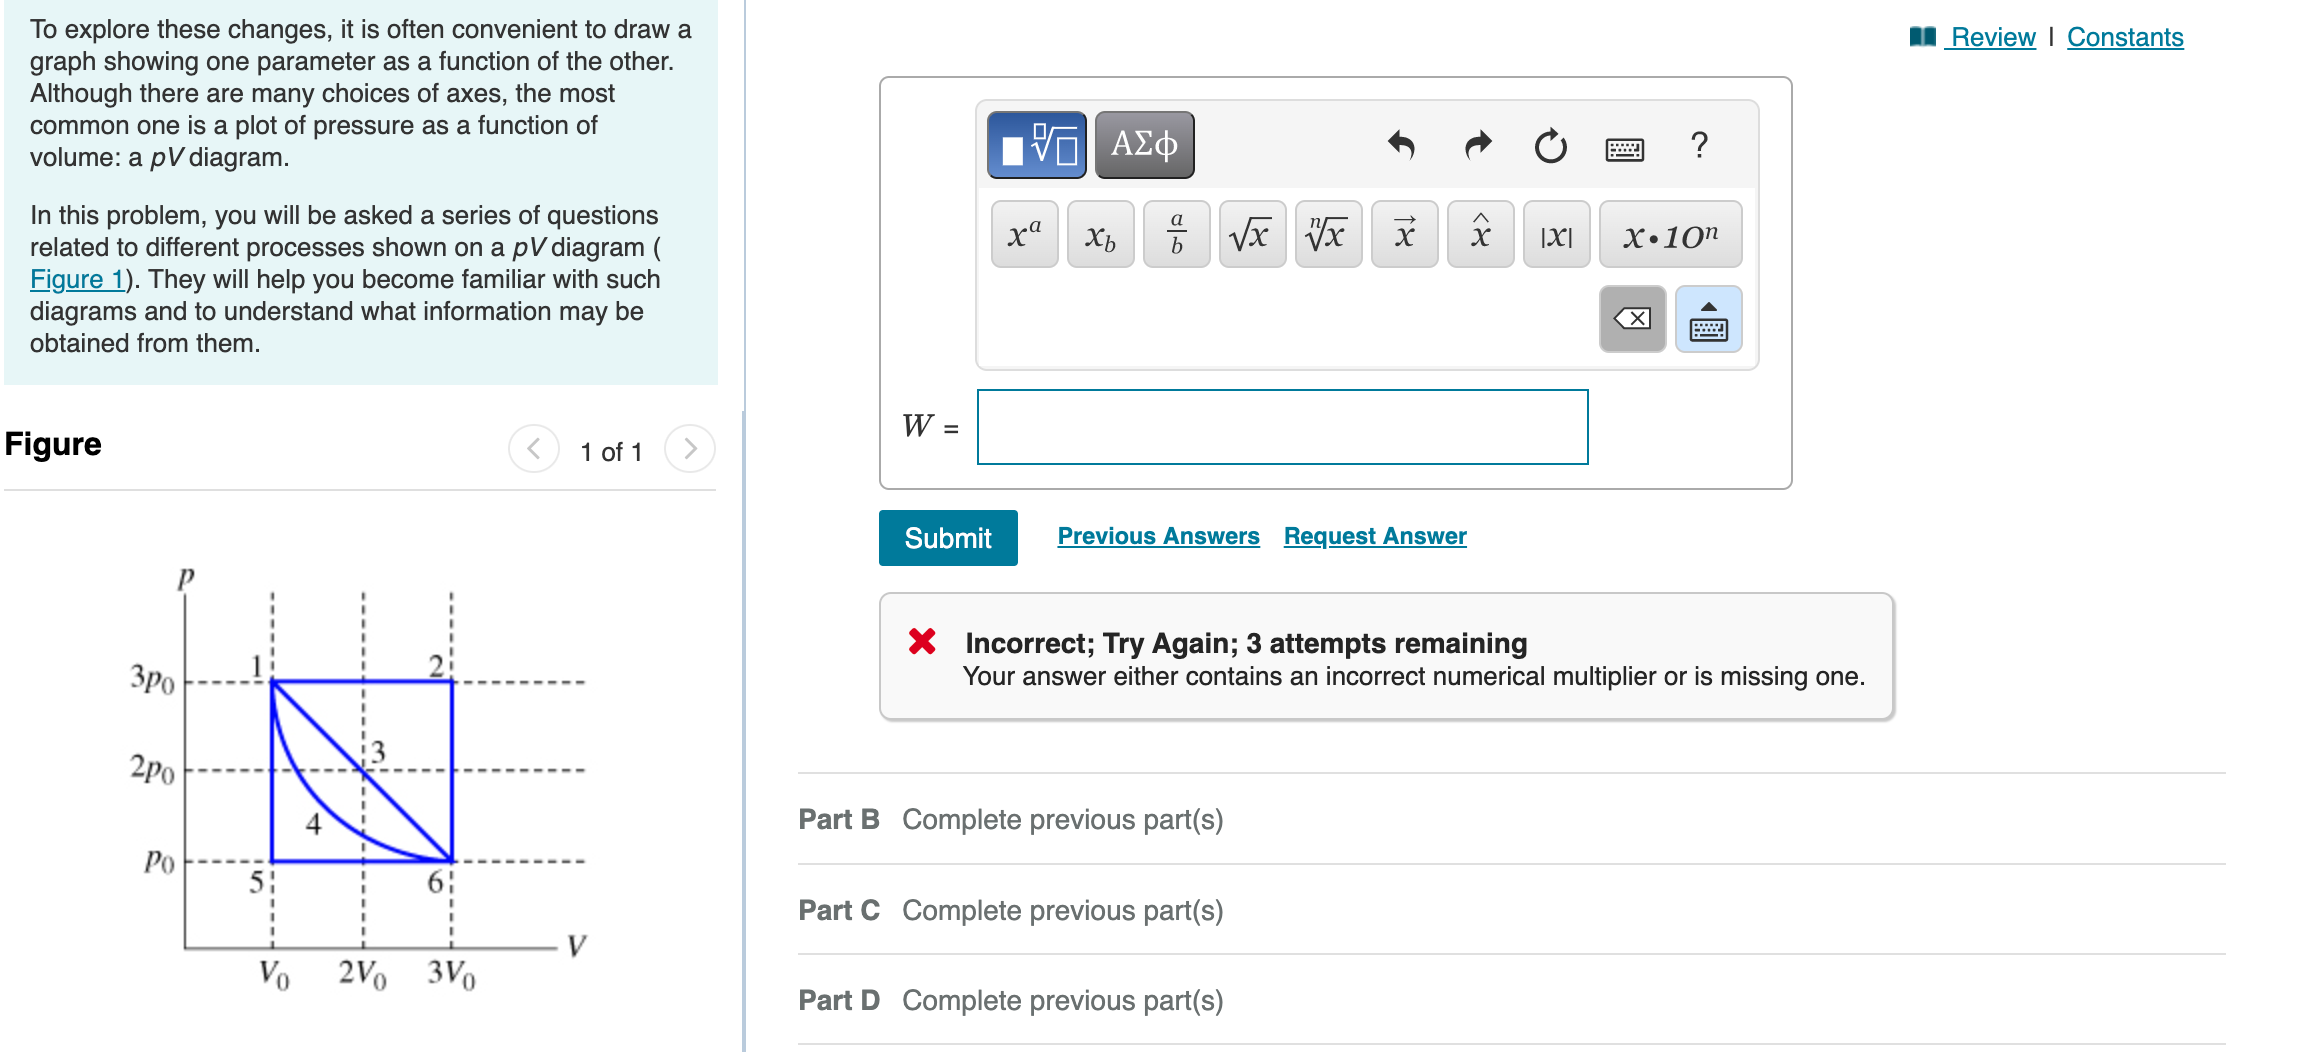
Task: Insert scientific notation x·10^n
Action: 1669,234
